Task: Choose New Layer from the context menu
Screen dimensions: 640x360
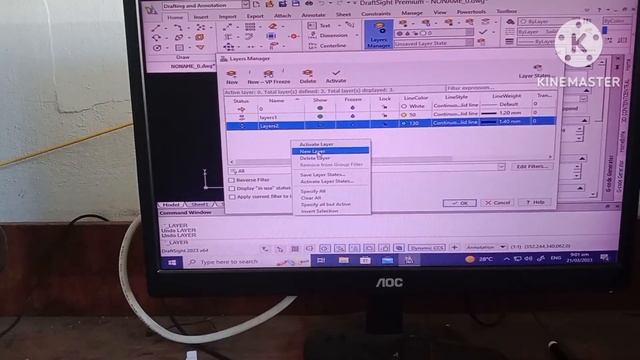Action: (330, 151)
